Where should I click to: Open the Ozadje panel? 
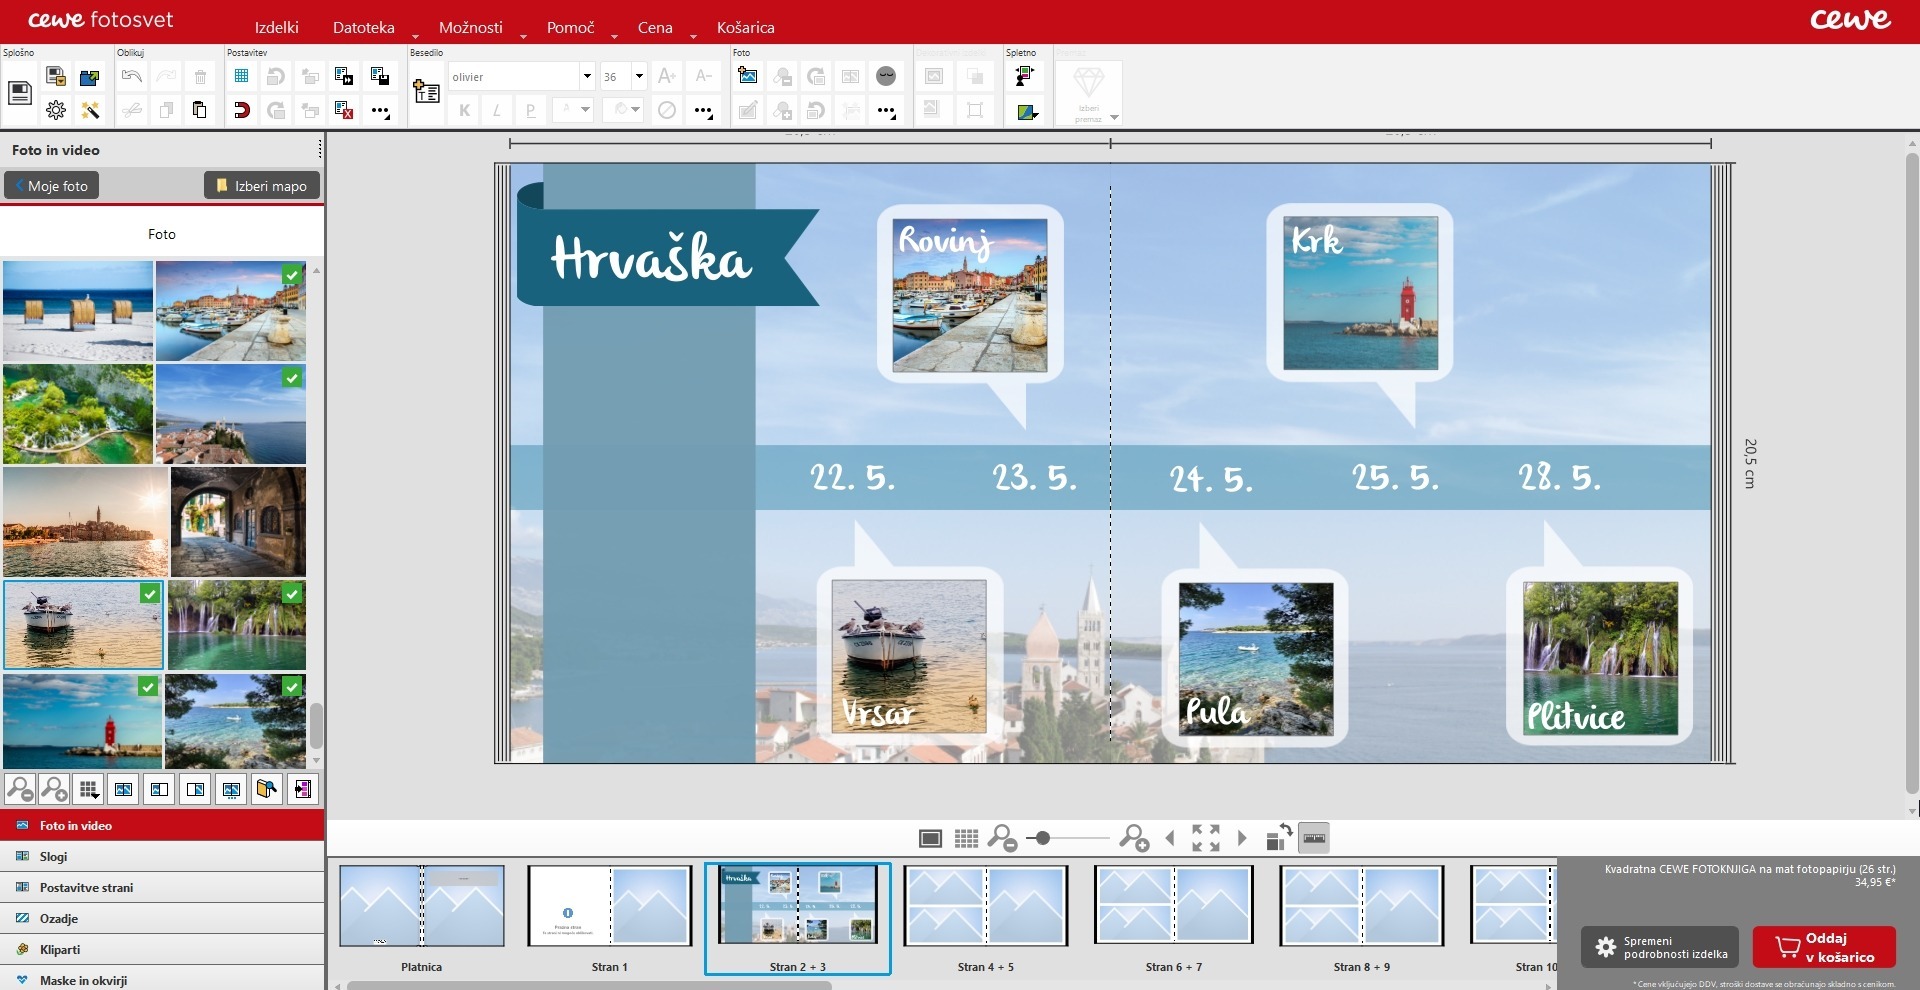pyautogui.click(x=162, y=919)
